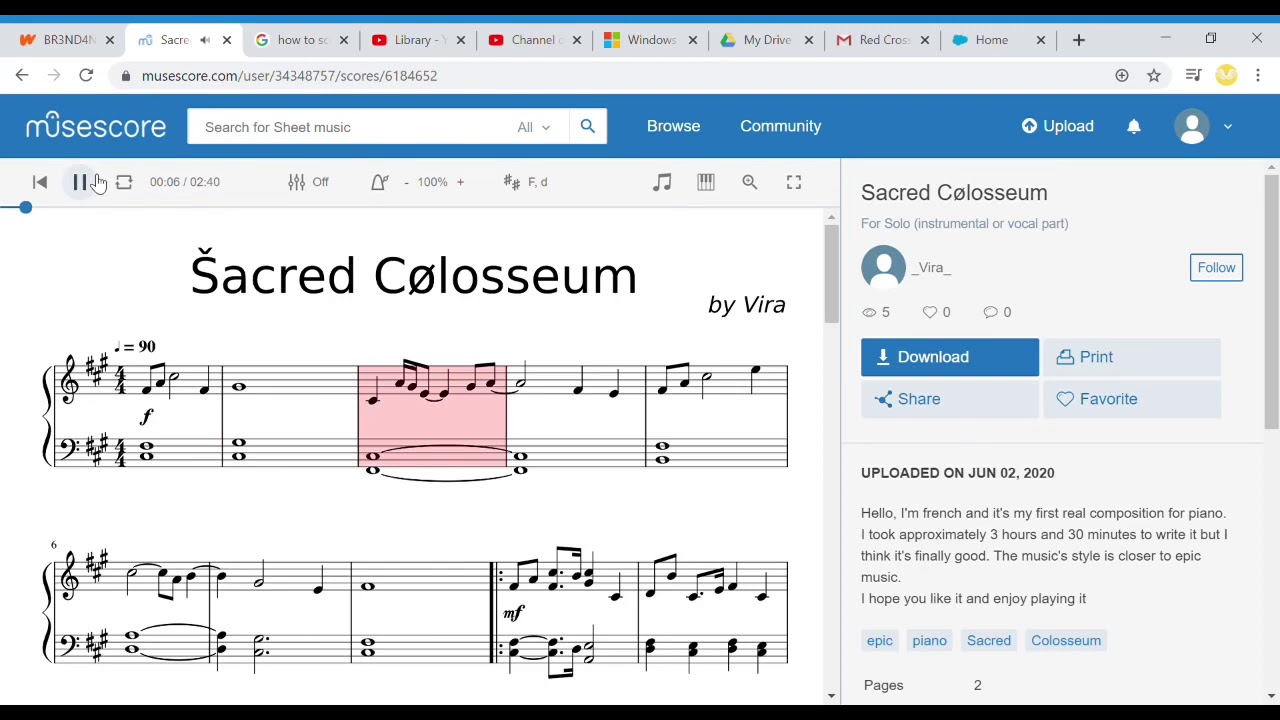The height and width of the screenshot is (720, 1280).
Task: Open the Community menu
Action: click(x=781, y=126)
